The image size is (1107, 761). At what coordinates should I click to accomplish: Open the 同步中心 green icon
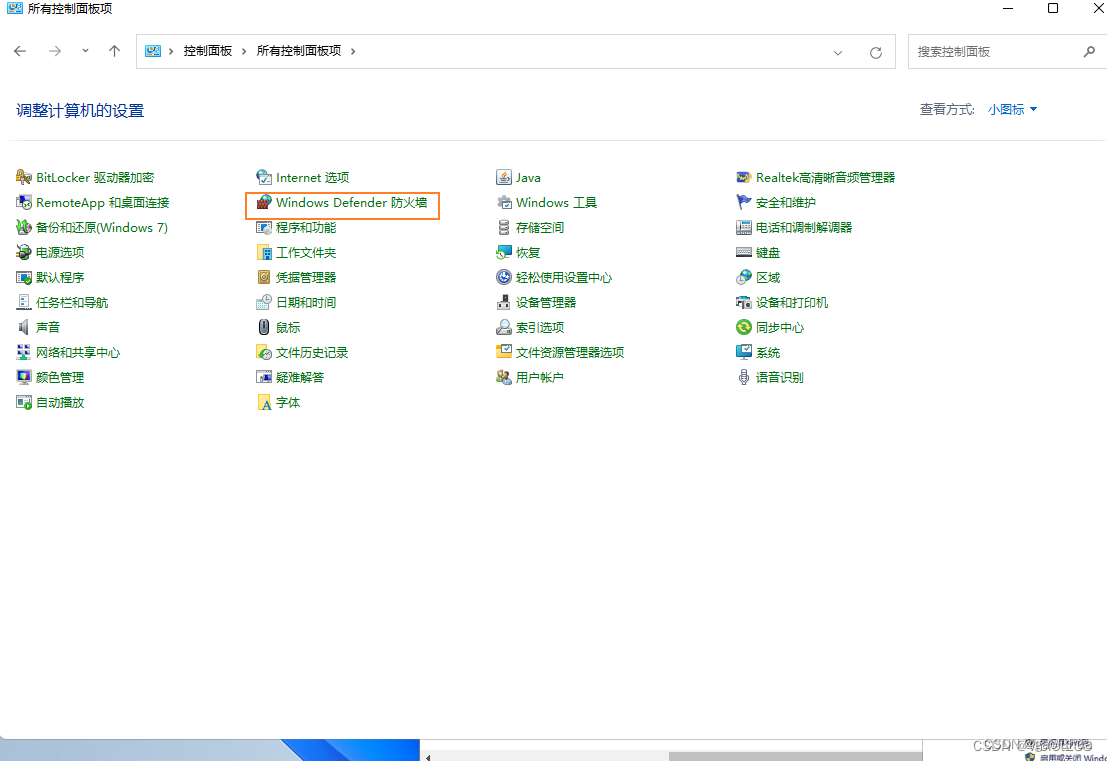click(743, 328)
